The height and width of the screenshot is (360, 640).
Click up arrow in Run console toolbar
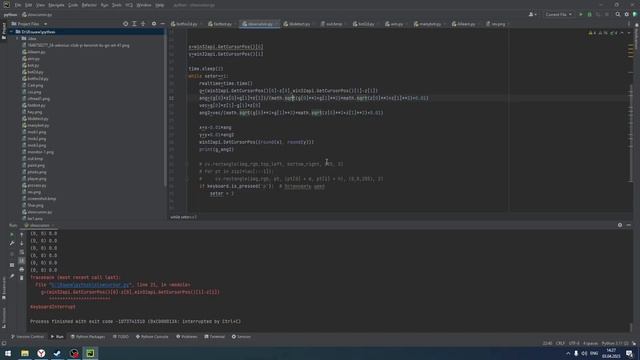pos(22,234)
